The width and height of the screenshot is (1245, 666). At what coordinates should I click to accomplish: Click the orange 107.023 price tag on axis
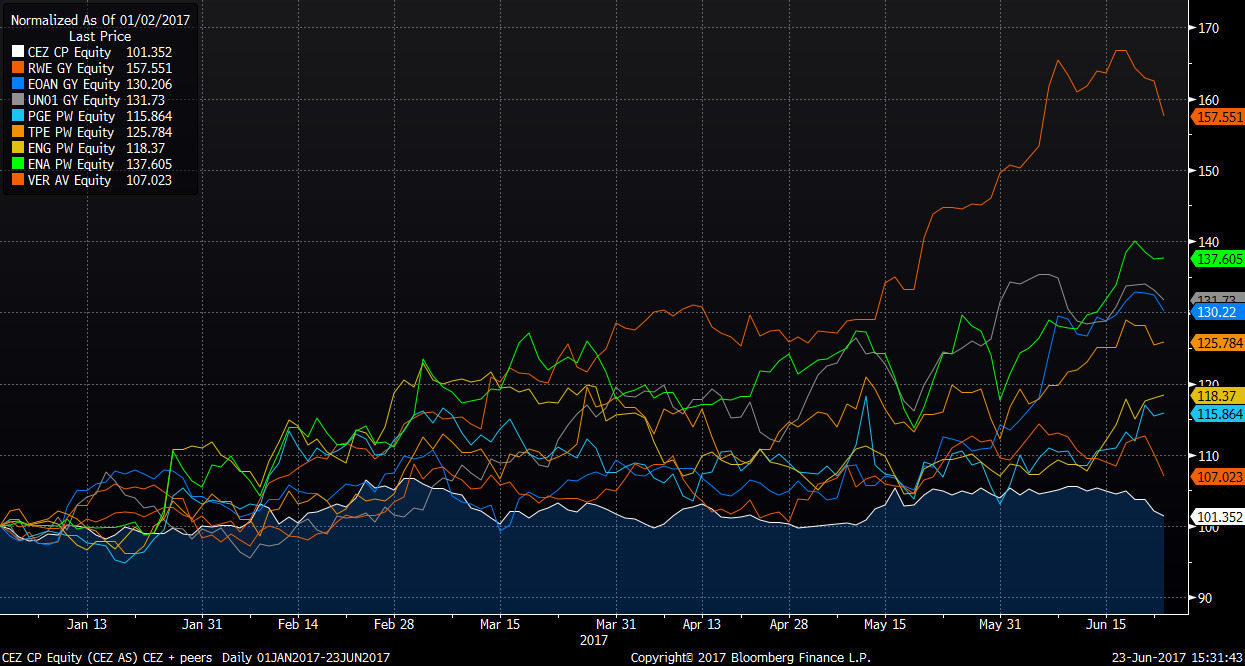(x=1216, y=477)
